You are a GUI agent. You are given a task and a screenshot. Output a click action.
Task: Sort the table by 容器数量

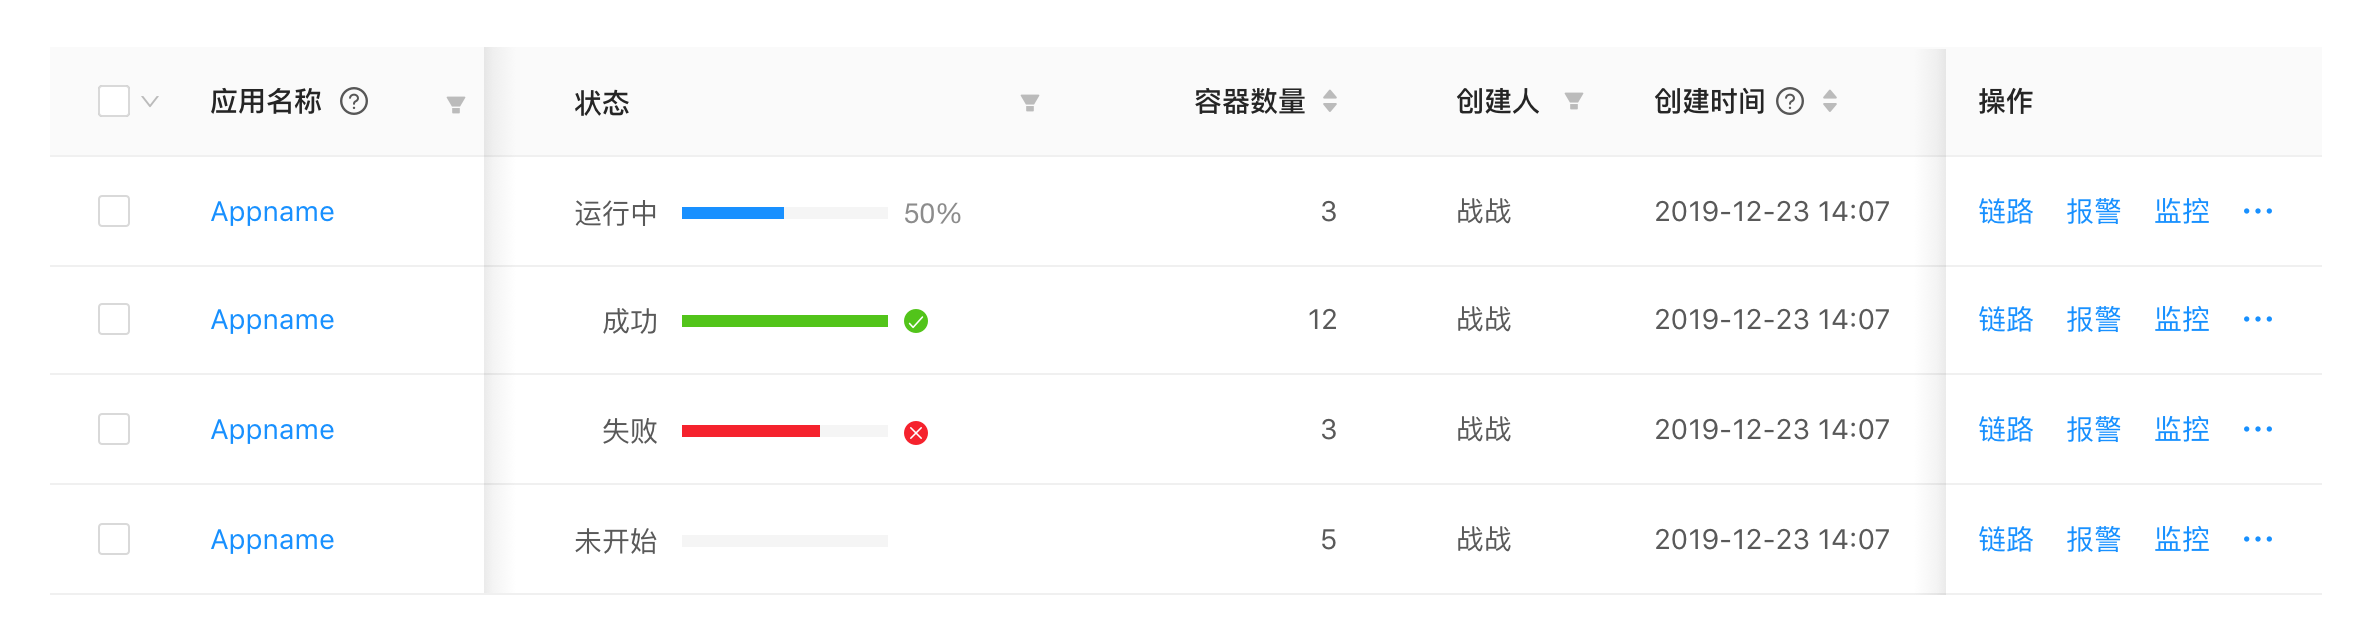click(x=1329, y=101)
